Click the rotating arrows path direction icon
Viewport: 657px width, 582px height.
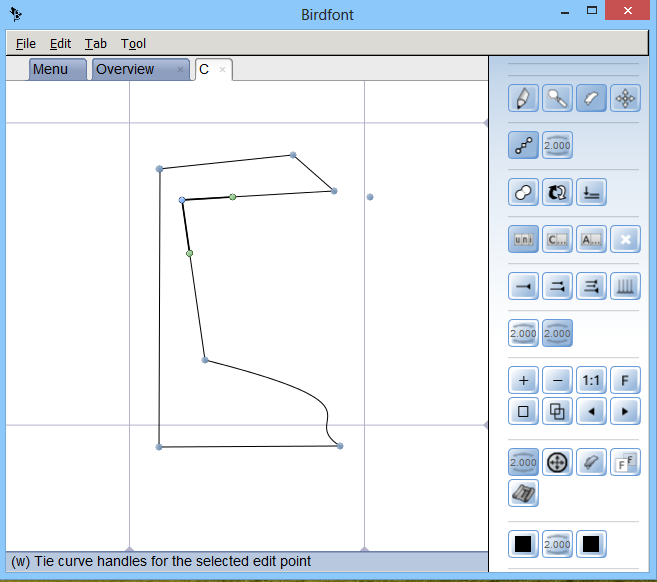click(557, 192)
